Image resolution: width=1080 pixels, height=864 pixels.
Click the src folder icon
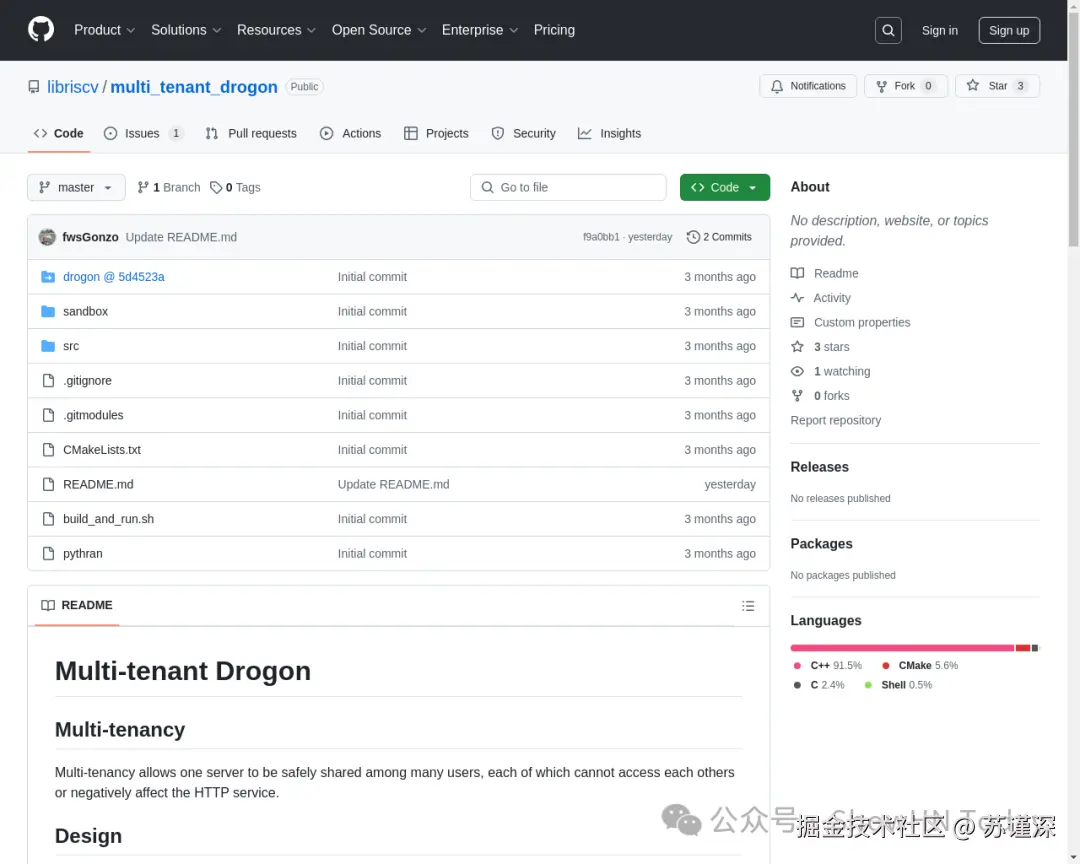(x=48, y=346)
